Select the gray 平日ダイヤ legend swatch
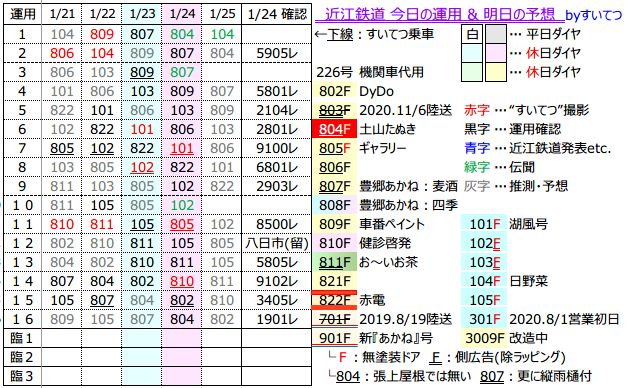The width and height of the screenshot is (630, 388). coord(496,34)
